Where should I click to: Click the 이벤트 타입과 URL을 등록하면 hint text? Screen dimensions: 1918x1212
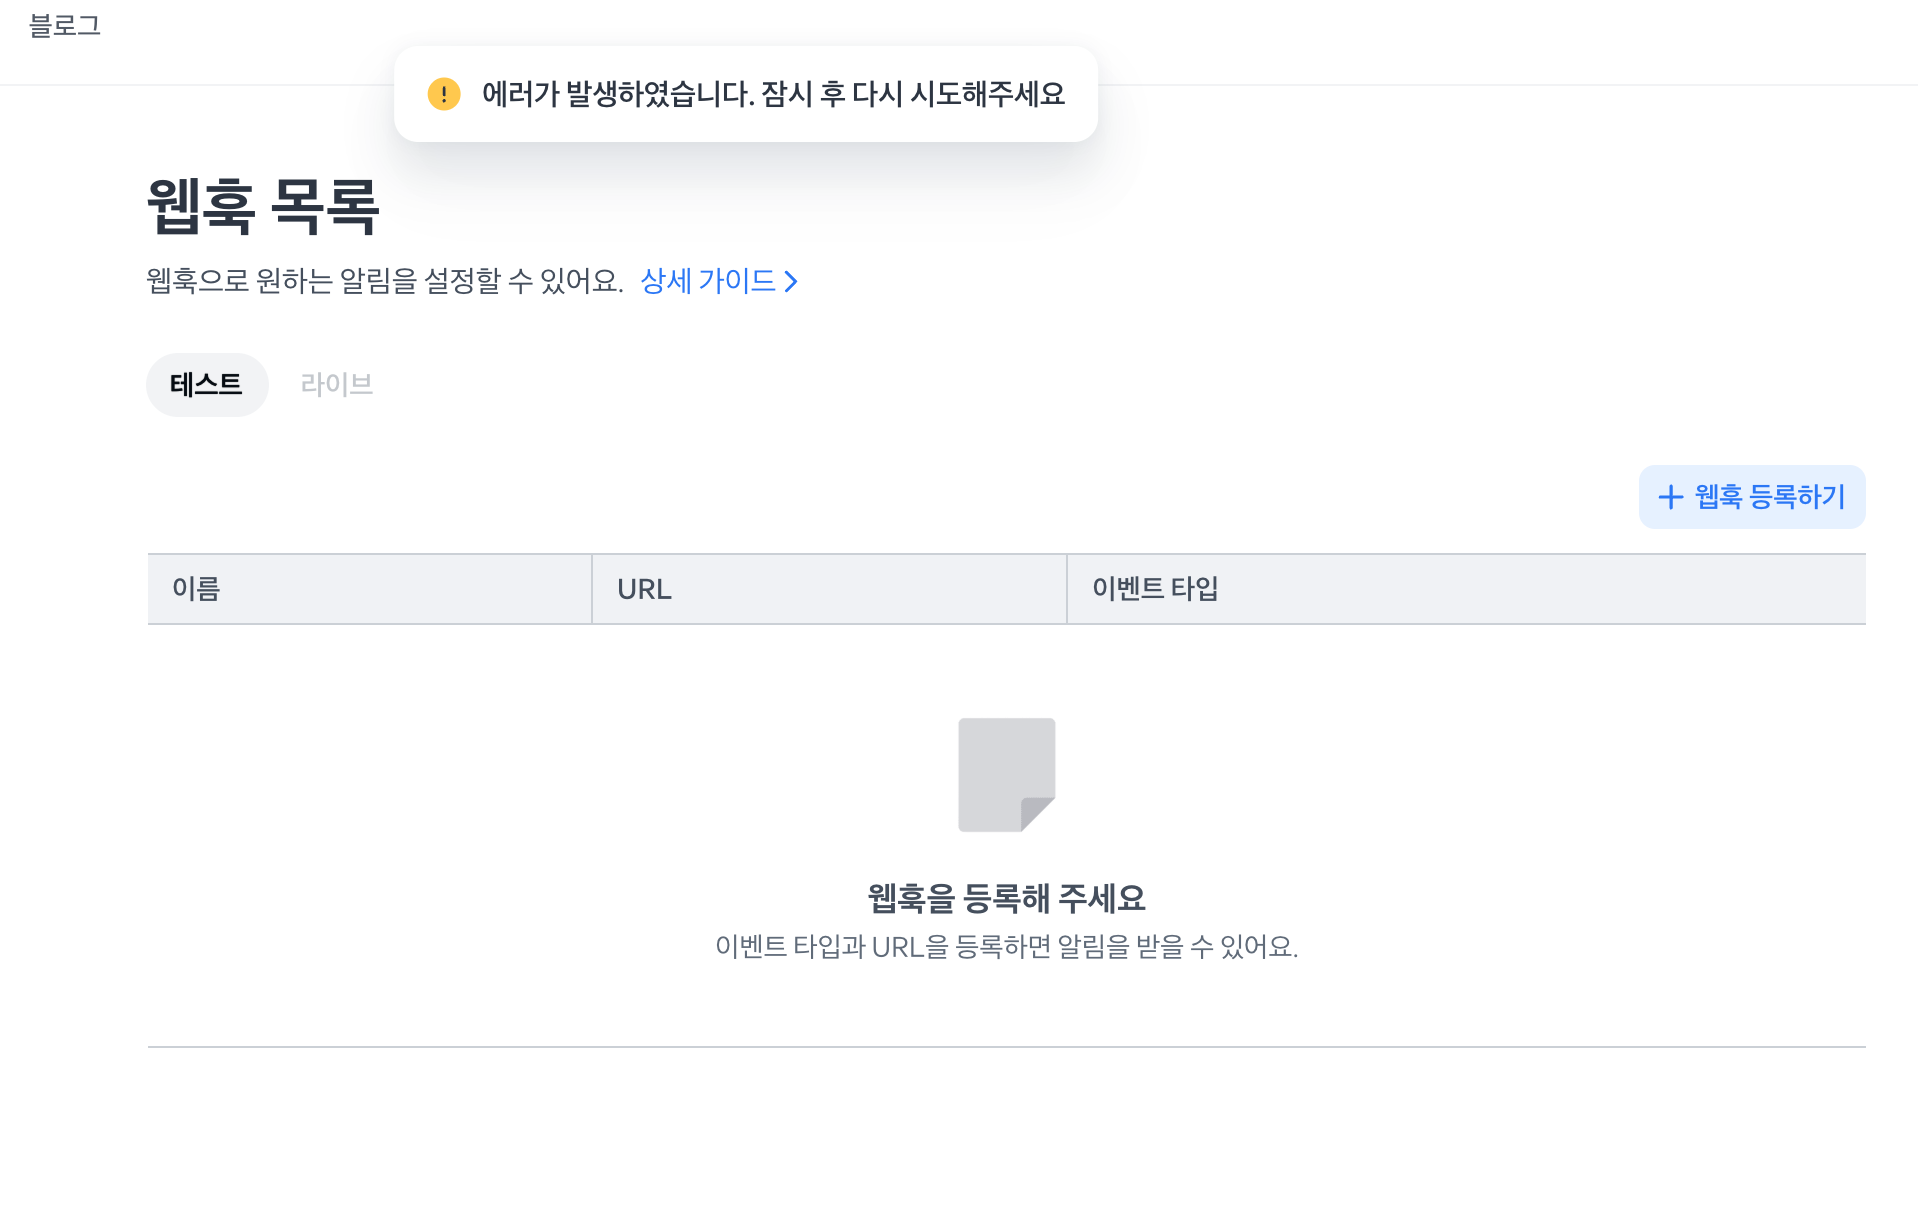click(1006, 946)
